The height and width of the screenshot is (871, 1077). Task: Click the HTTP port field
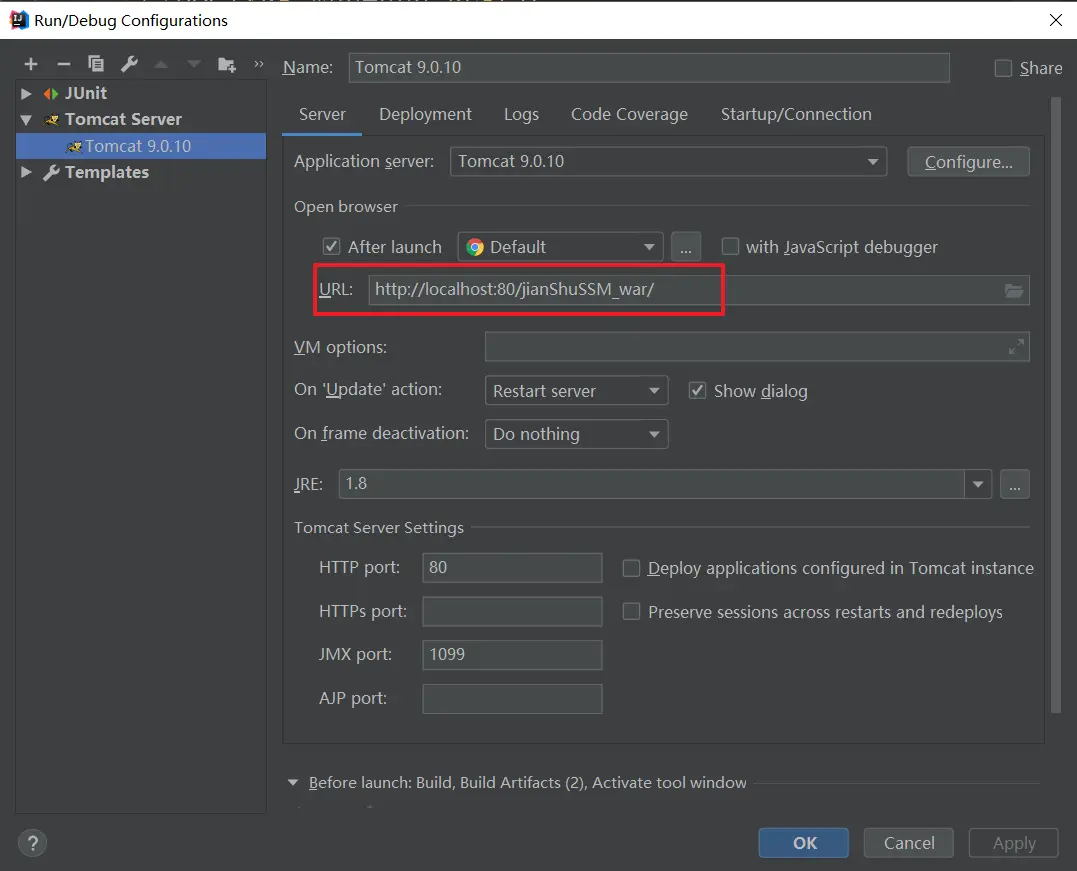pyautogui.click(x=512, y=567)
